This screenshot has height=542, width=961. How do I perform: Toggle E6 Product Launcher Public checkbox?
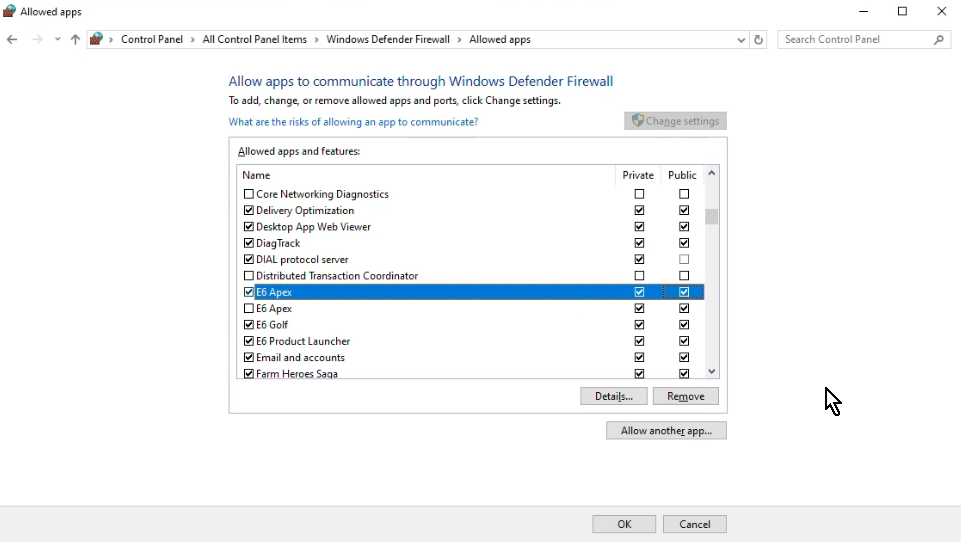tap(684, 341)
